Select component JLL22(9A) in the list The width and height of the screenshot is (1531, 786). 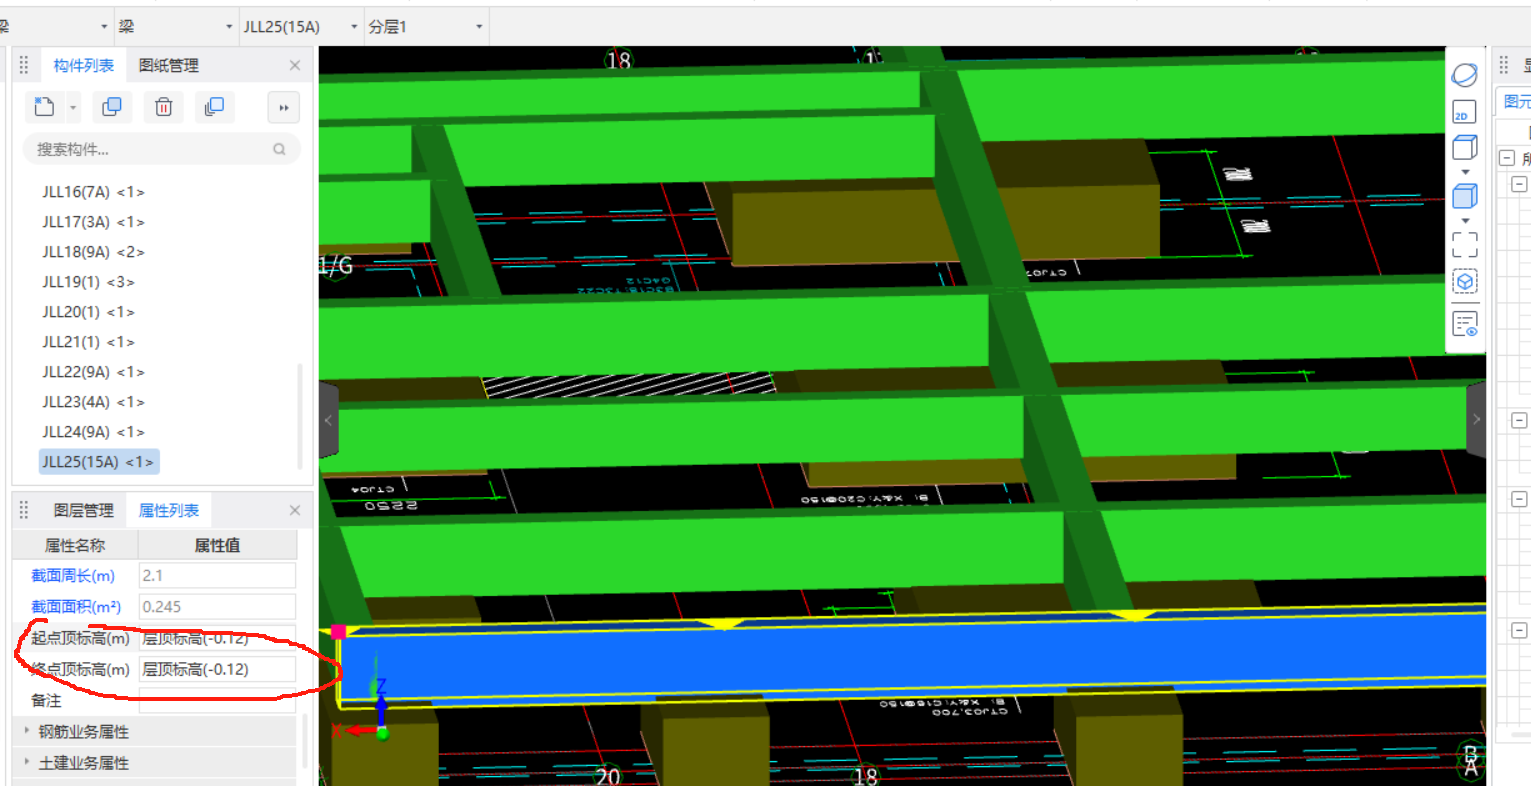click(93, 372)
